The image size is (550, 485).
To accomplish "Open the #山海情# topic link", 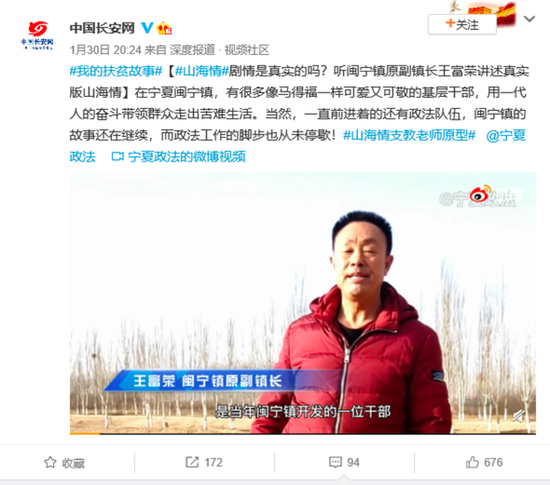I will [x=202, y=71].
